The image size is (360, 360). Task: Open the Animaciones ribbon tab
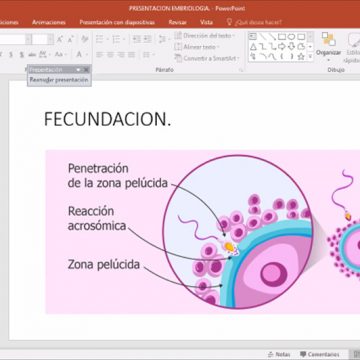tap(49, 22)
